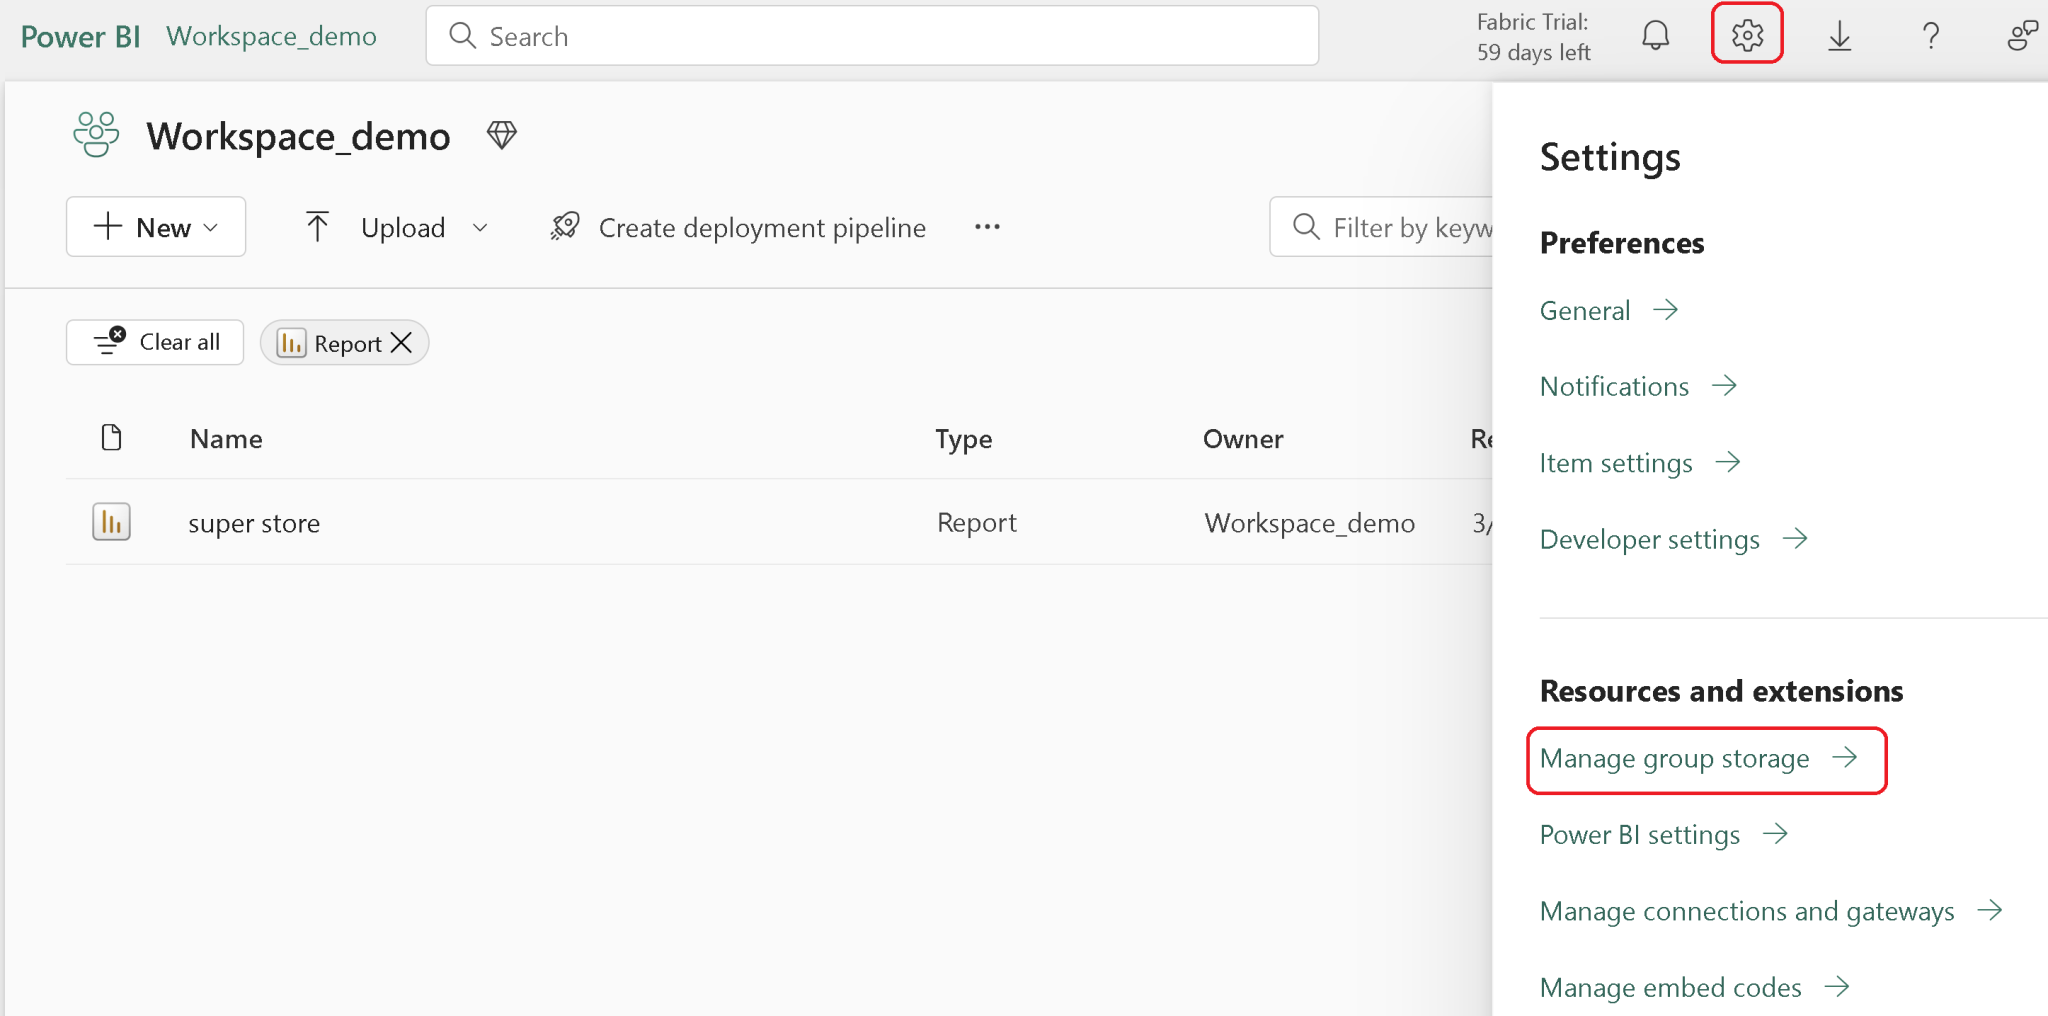Click the report icon next to super store

coord(111,521)
